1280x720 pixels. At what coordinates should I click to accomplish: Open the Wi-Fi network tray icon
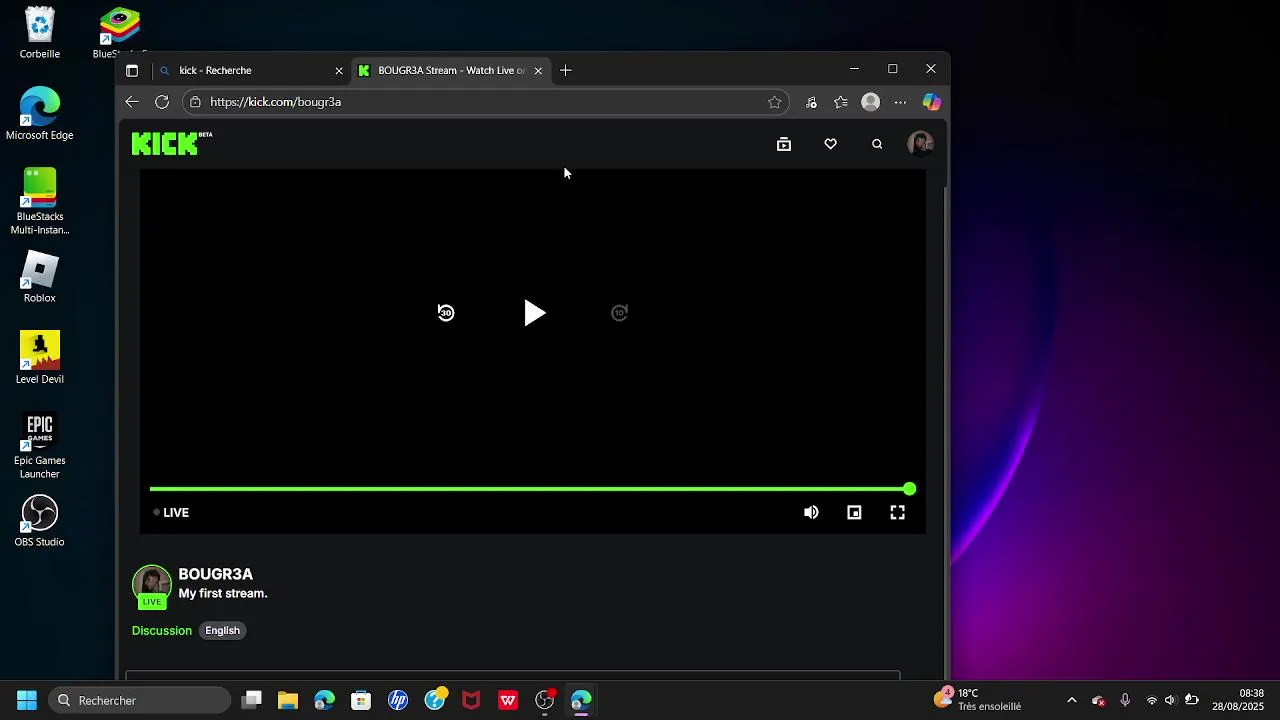pyautogui.click(x=1151, y=700)
